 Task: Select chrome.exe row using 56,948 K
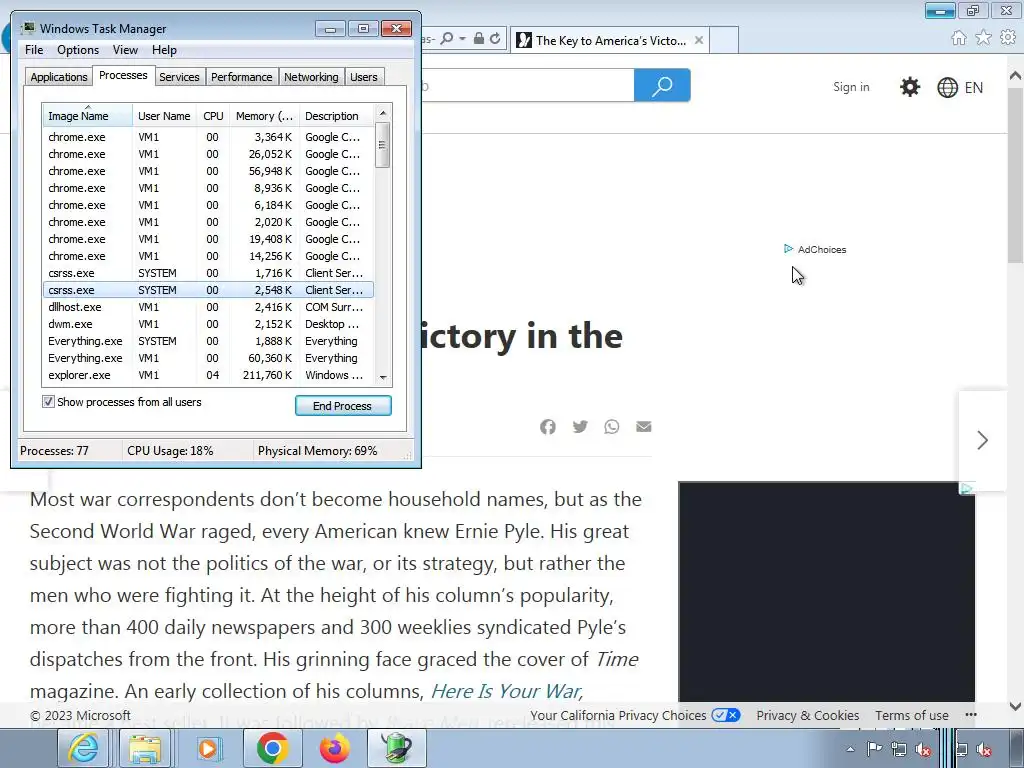pos(208,171)
